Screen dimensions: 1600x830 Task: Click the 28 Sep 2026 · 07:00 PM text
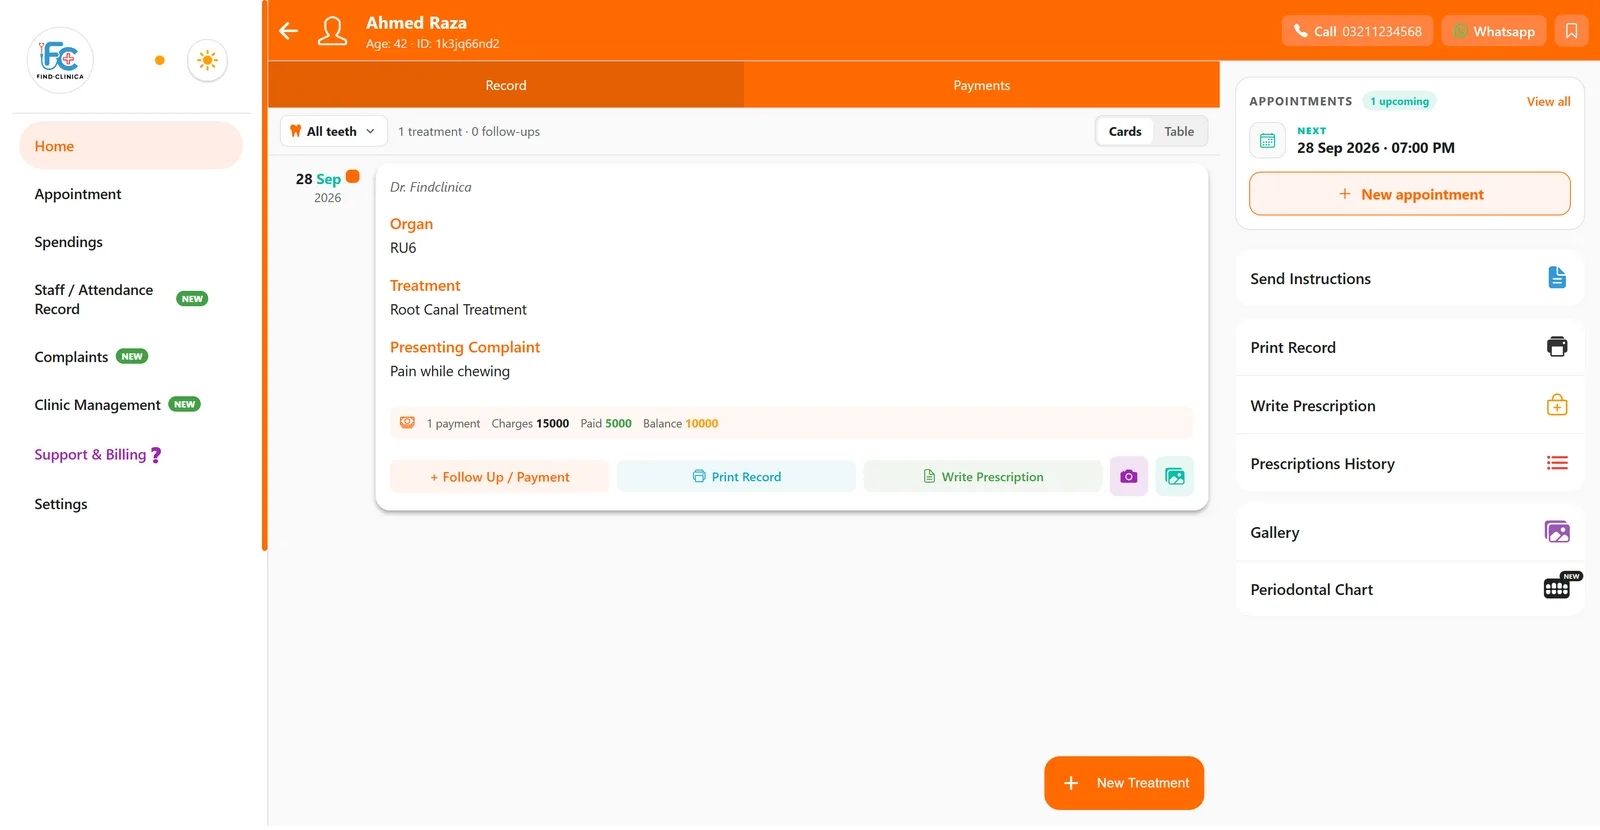1376,148
